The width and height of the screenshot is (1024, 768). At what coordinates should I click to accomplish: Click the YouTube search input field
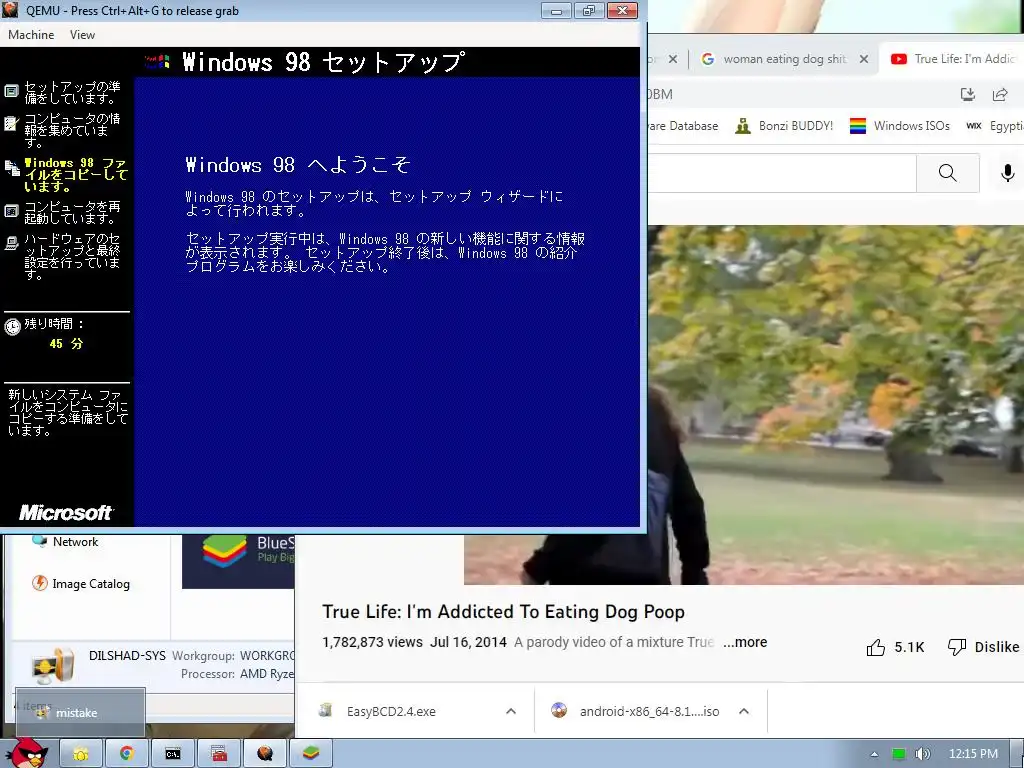click(782, 173)
